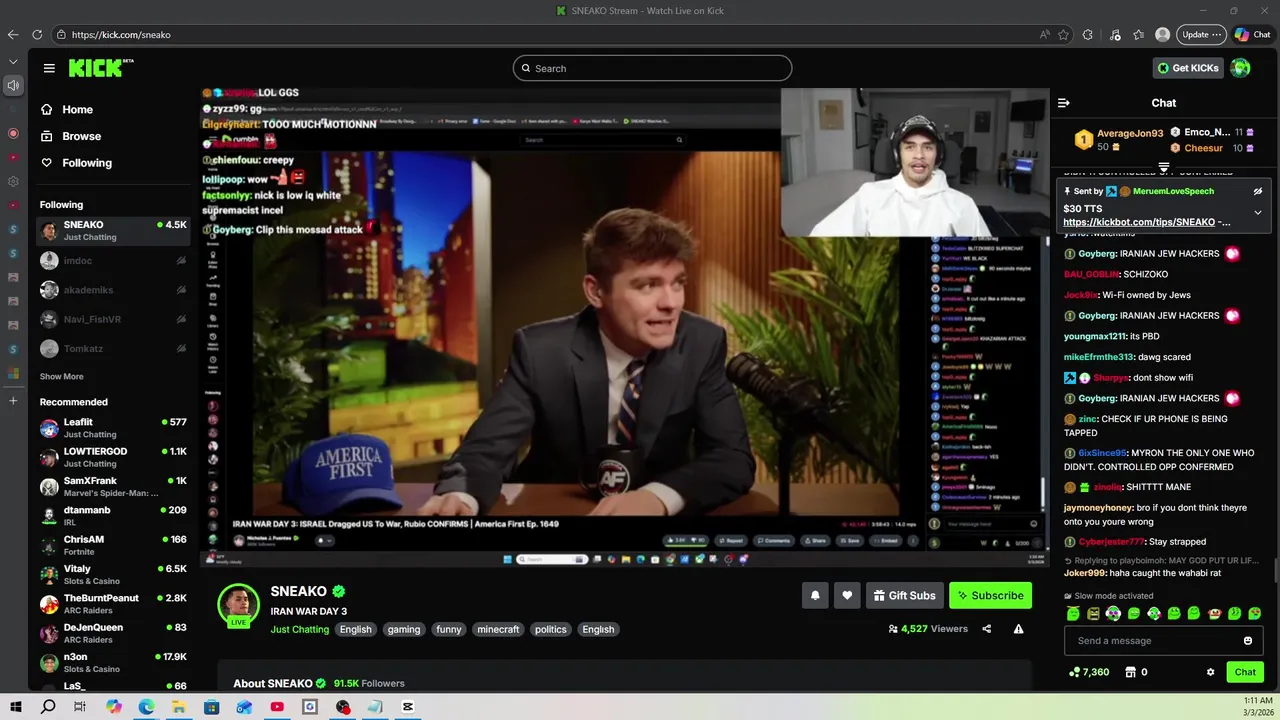Image resolution: width=1280 pixels, height=720 pixels.
Task: Expand Show More under Following
Action: (x=61, y=377)
